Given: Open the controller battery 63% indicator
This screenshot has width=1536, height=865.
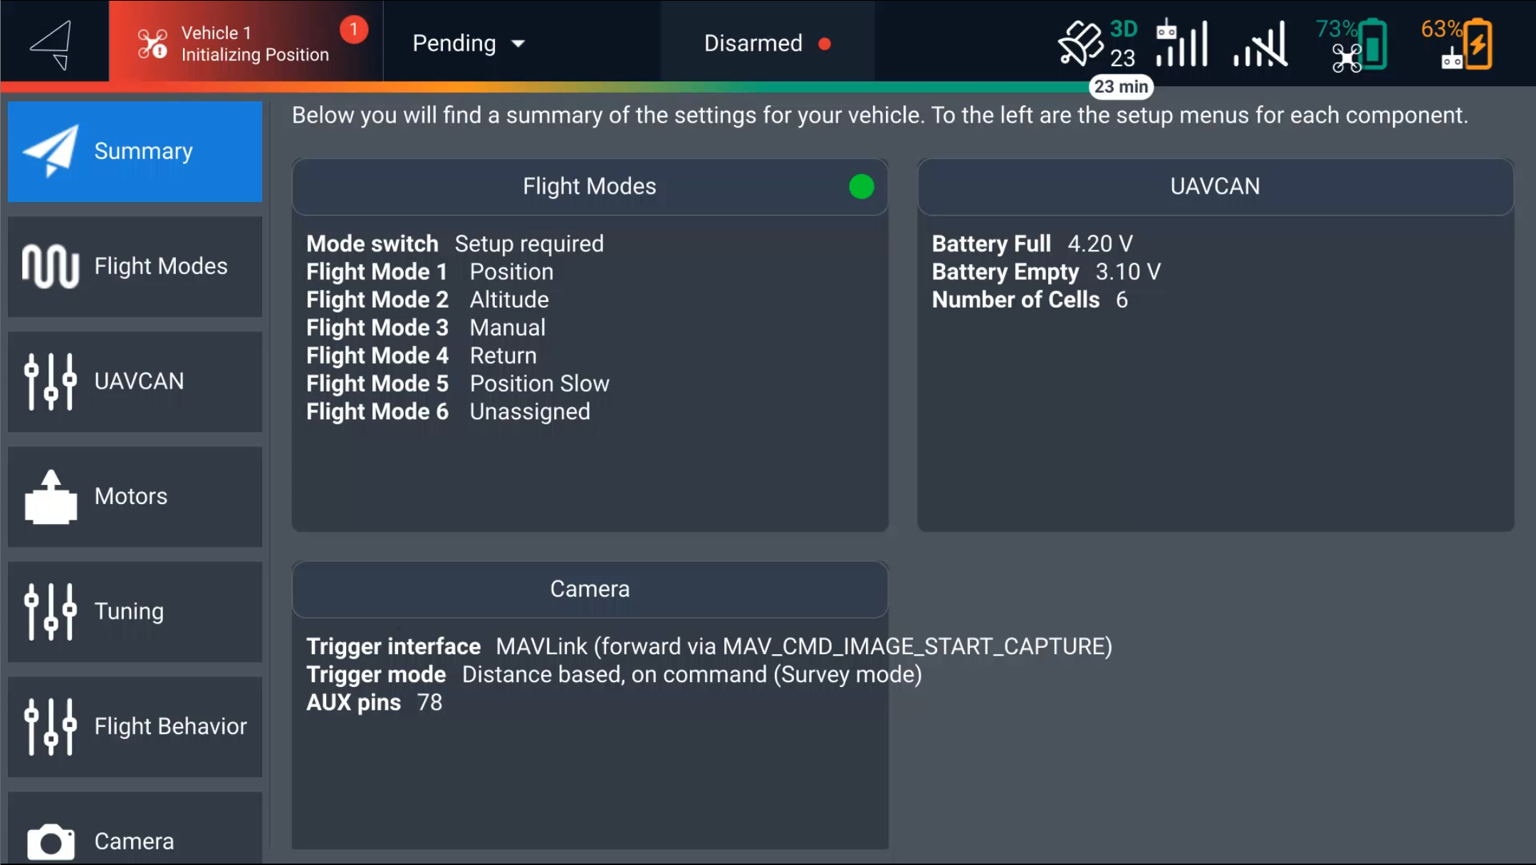Looking at the screenshot, I should pyautogui.click(x=1457, y=45).
